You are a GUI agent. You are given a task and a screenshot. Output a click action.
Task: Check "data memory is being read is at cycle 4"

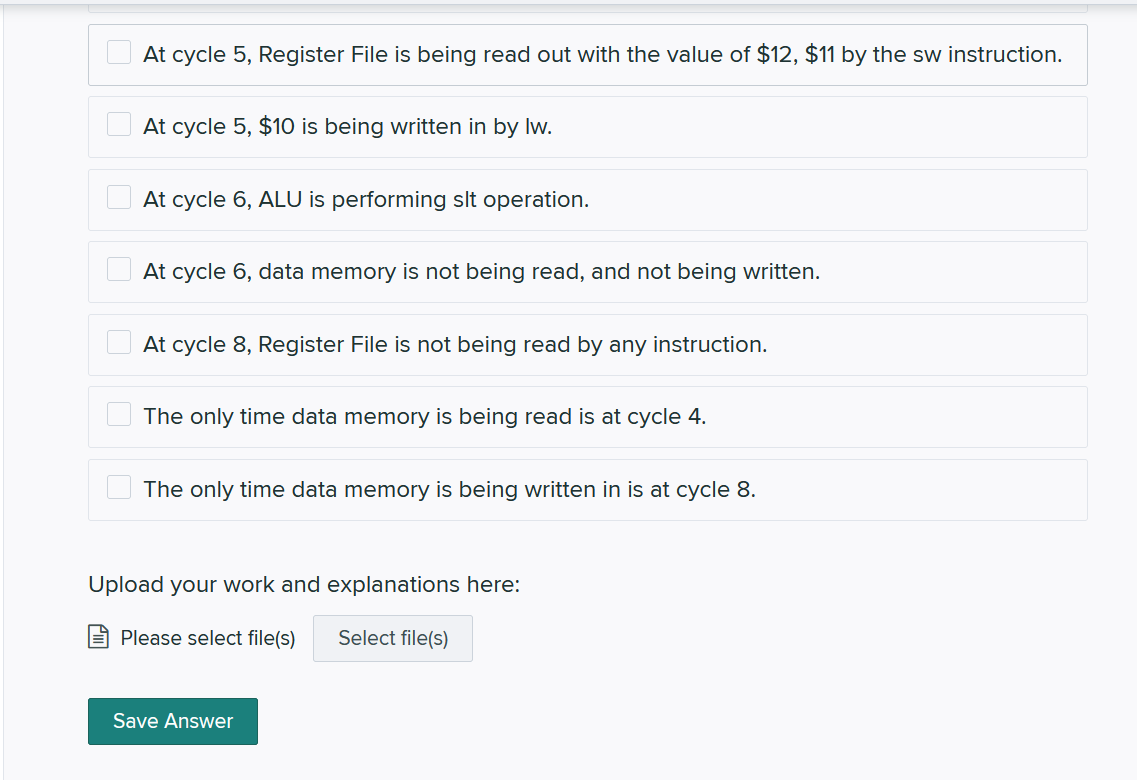pos(119,414)
